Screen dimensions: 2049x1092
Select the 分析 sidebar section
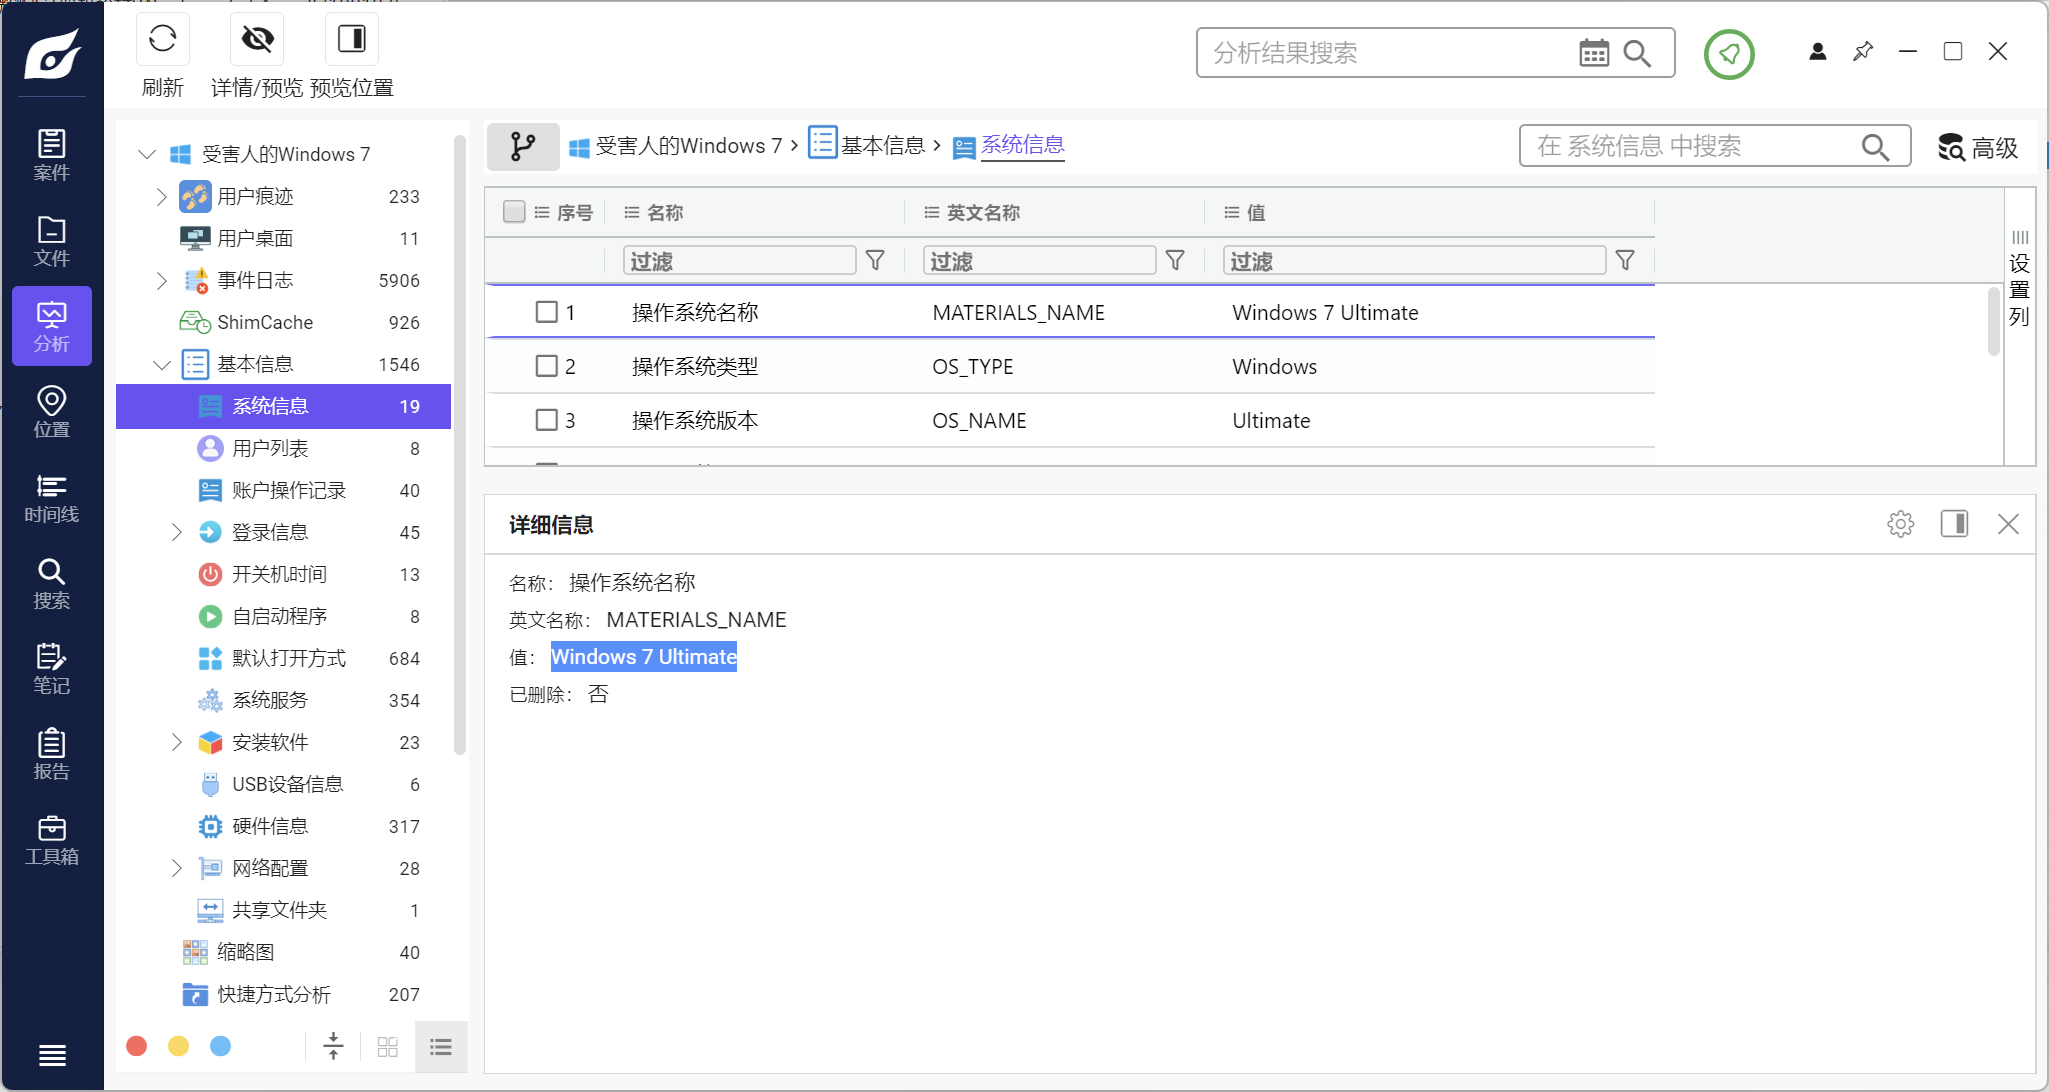click(x=52, y=326)
